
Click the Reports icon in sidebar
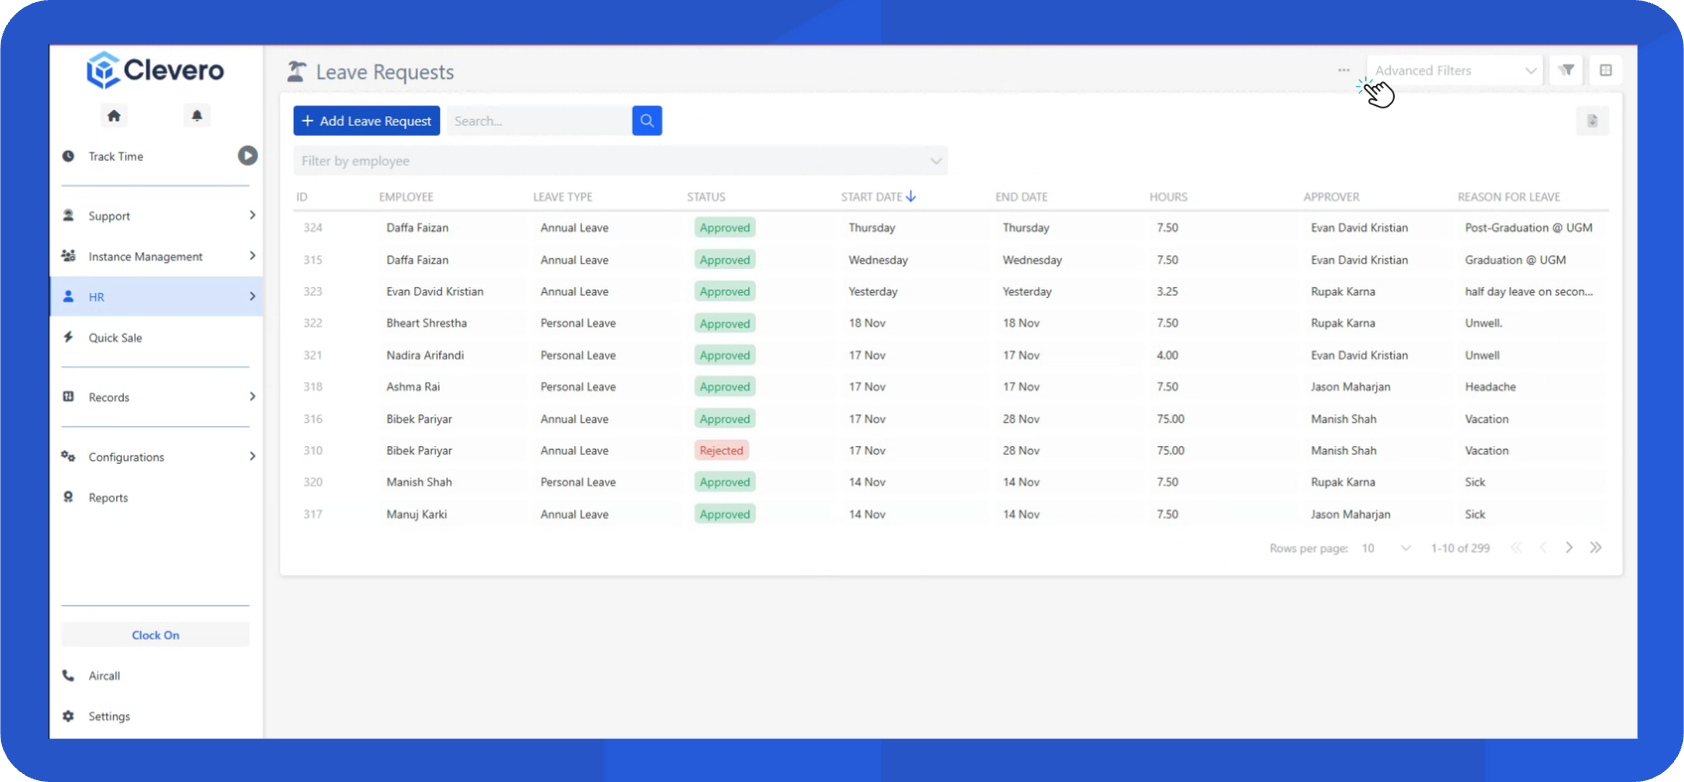pos(68,497)
